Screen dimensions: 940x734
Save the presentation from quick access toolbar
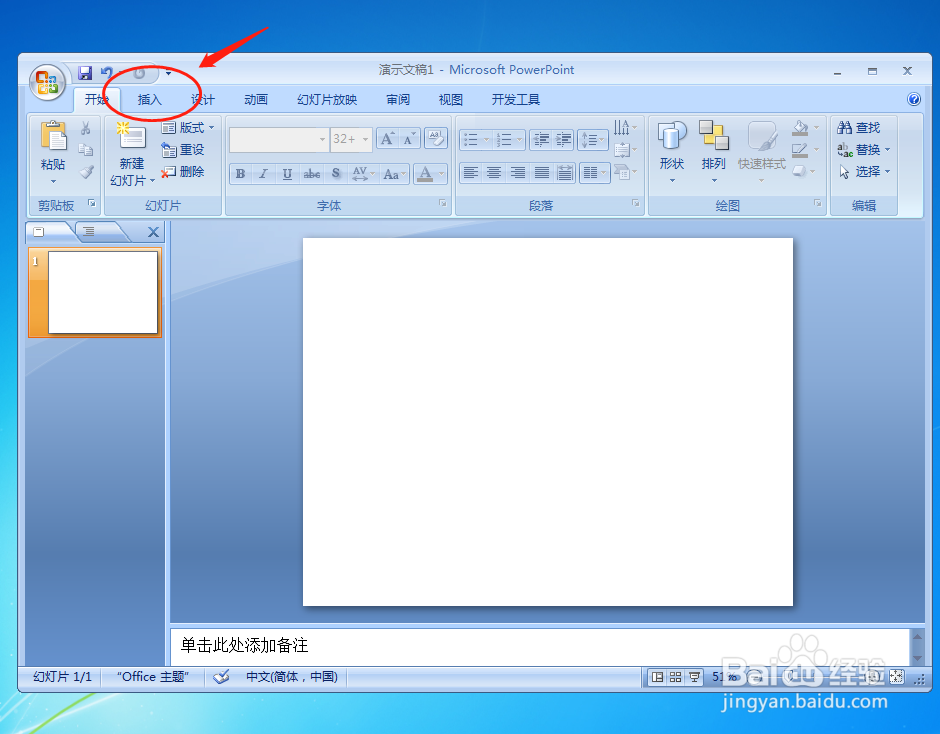coord(85,73)
